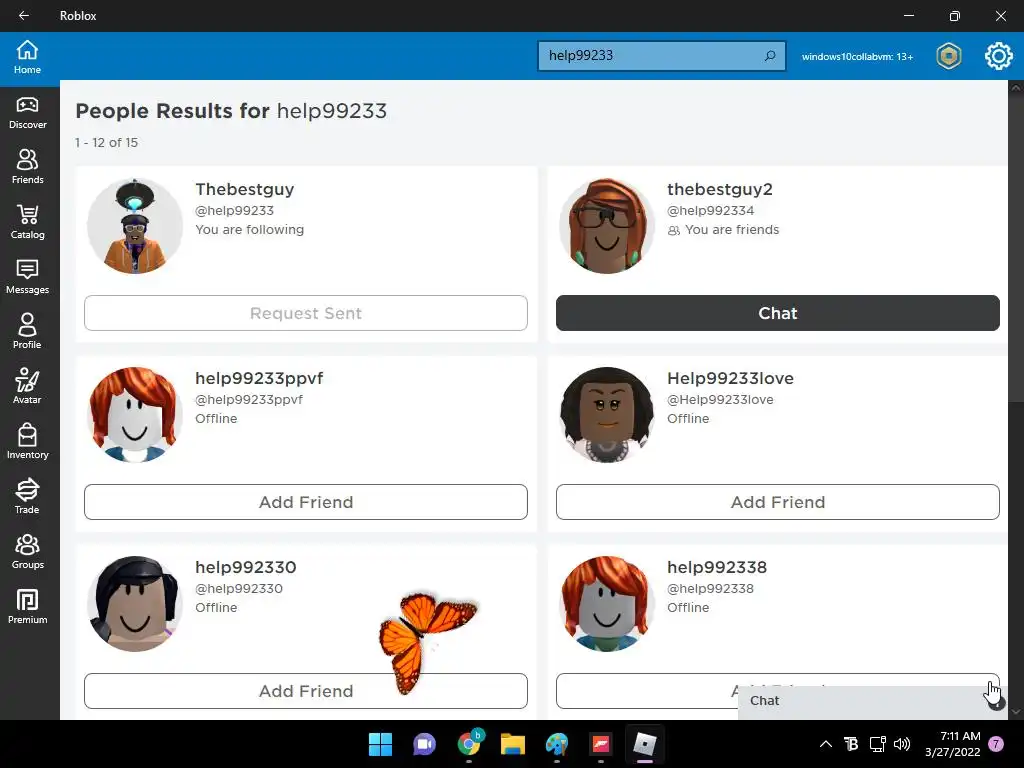This screenshot has height=768, width=1024.
Task: Open the Settings gear menu
Action: coord(999,56)
